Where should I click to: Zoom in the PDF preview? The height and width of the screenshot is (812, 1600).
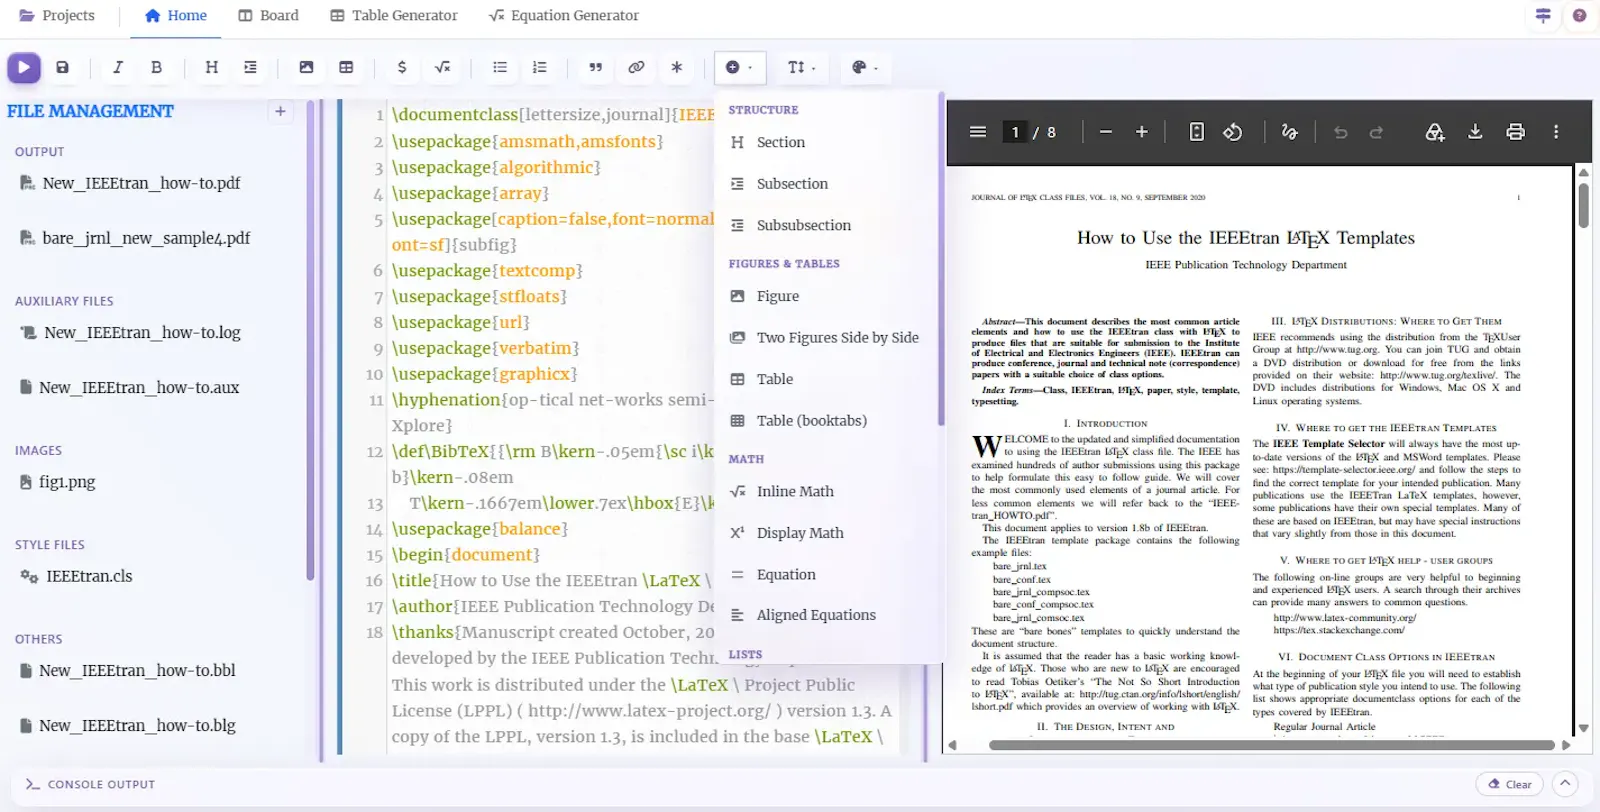point(1141,132)
